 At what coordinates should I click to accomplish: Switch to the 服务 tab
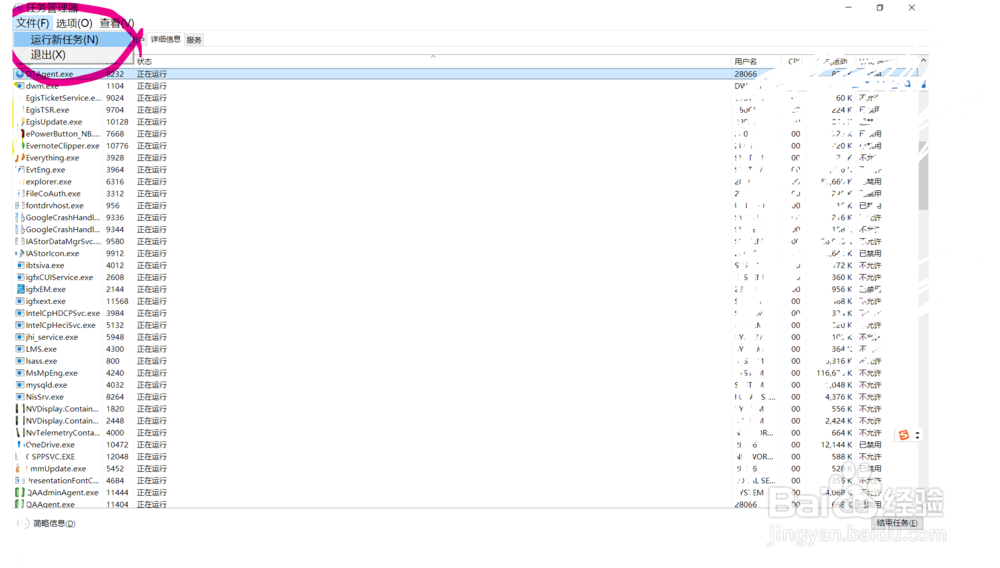tap(194, 40)
